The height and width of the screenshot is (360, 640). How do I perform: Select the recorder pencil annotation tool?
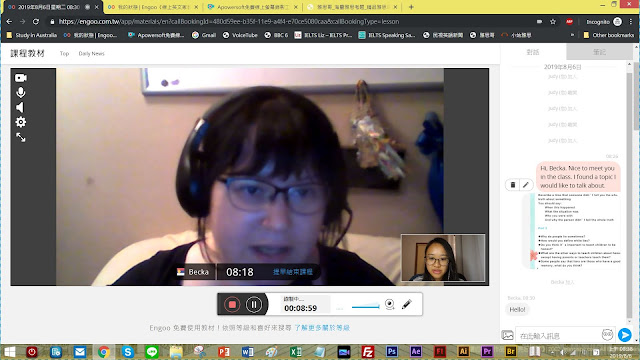point(407,304)
